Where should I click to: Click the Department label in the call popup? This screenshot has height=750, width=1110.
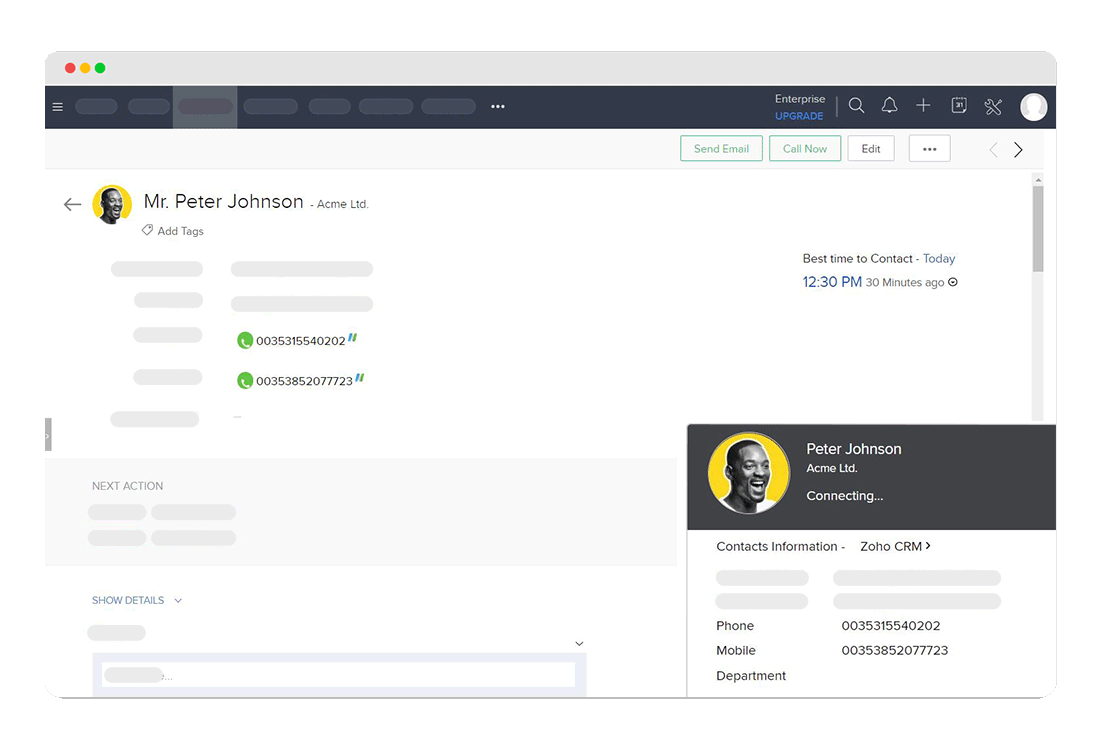pos(751,676)
